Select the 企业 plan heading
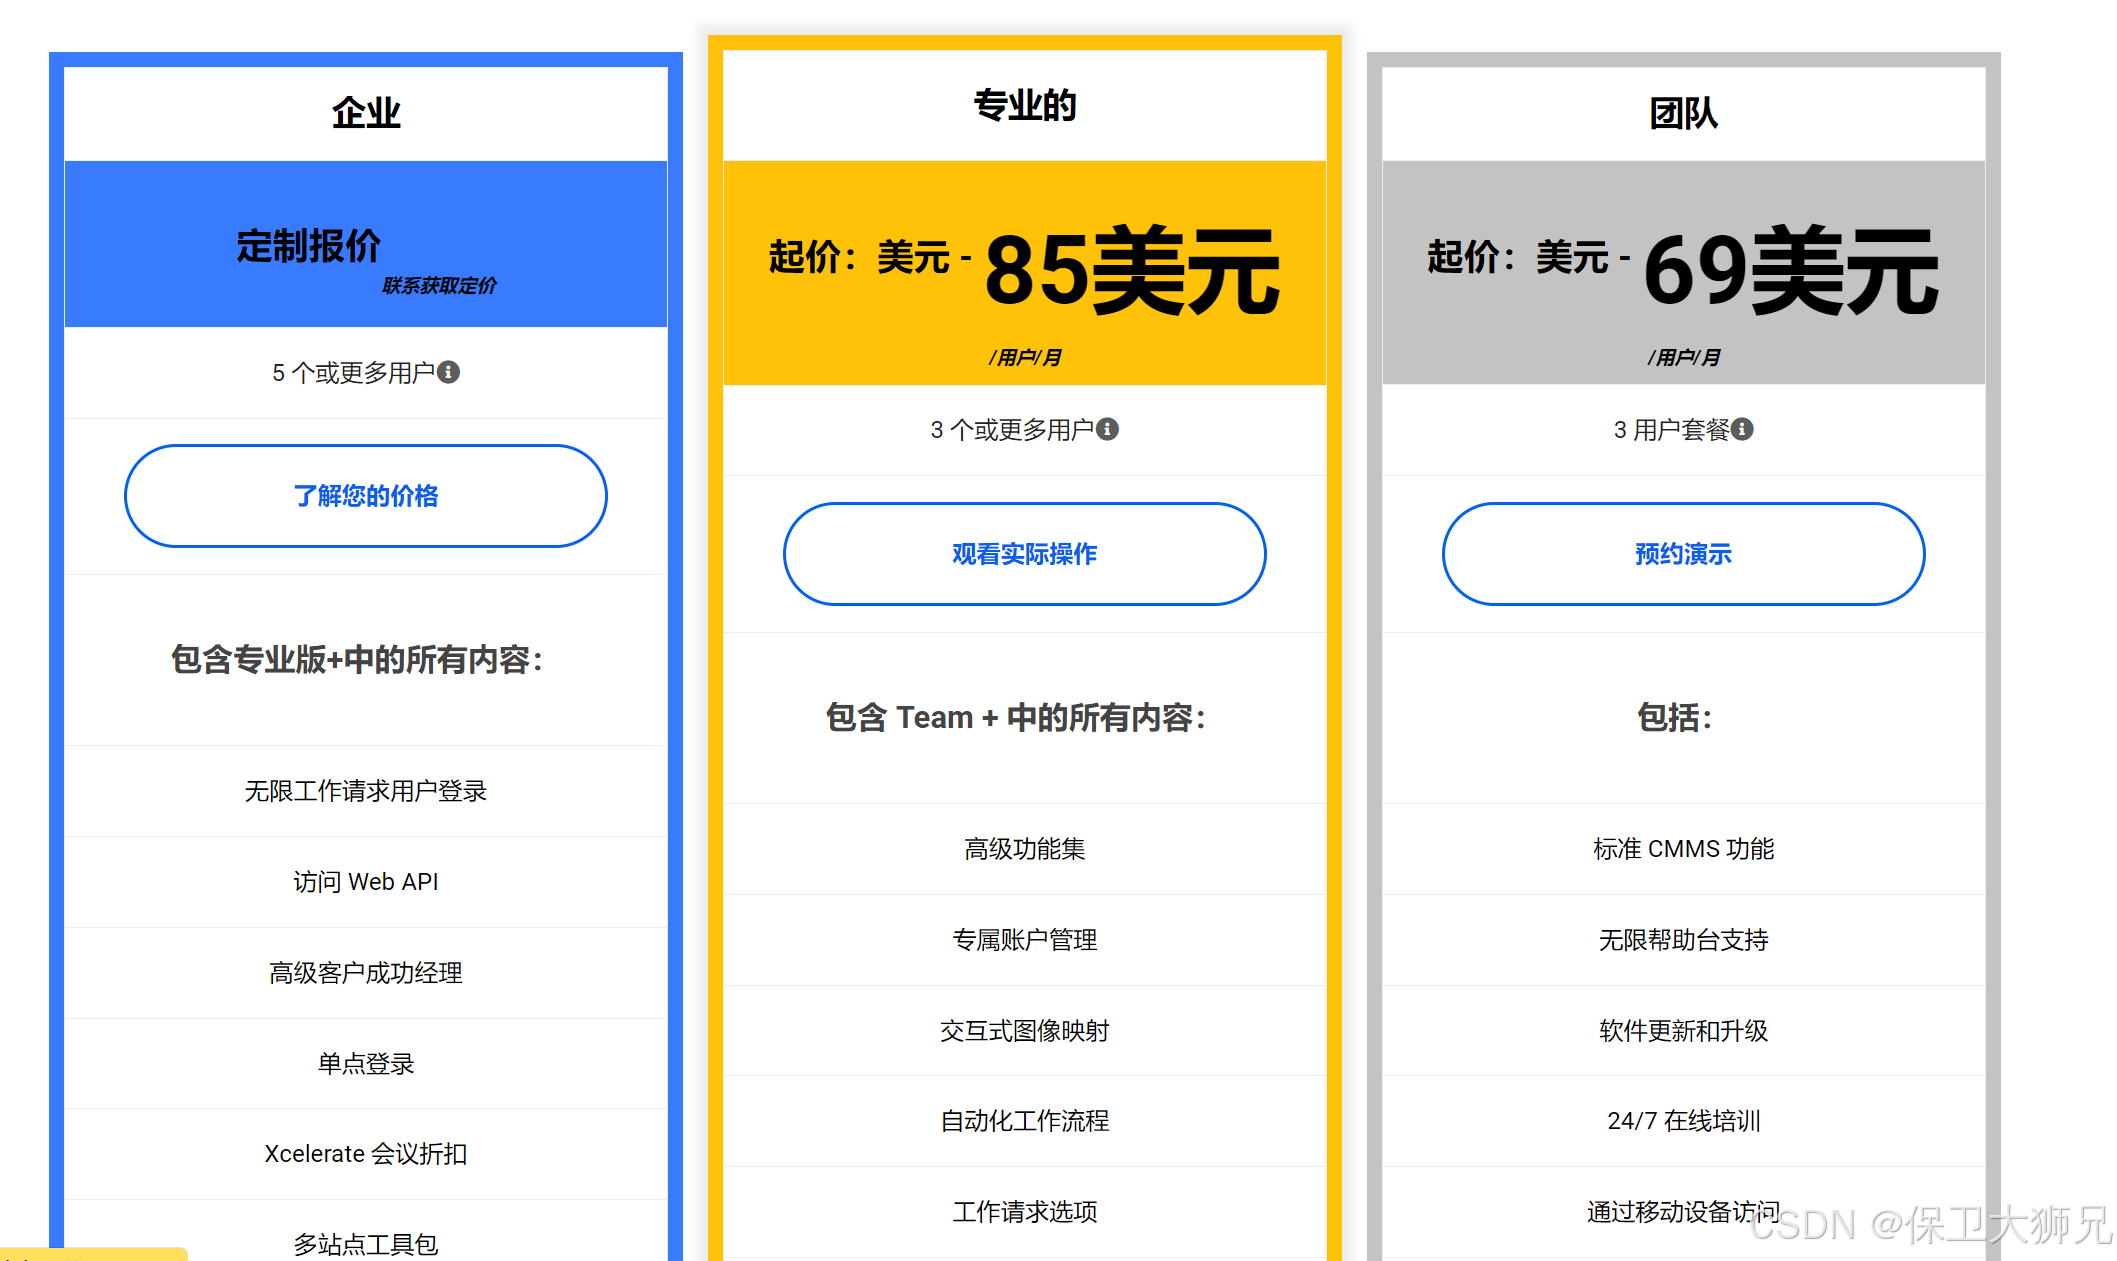Image resolution: width=2117 pixels, height=1261 pixels. click(x=366, y=113)
